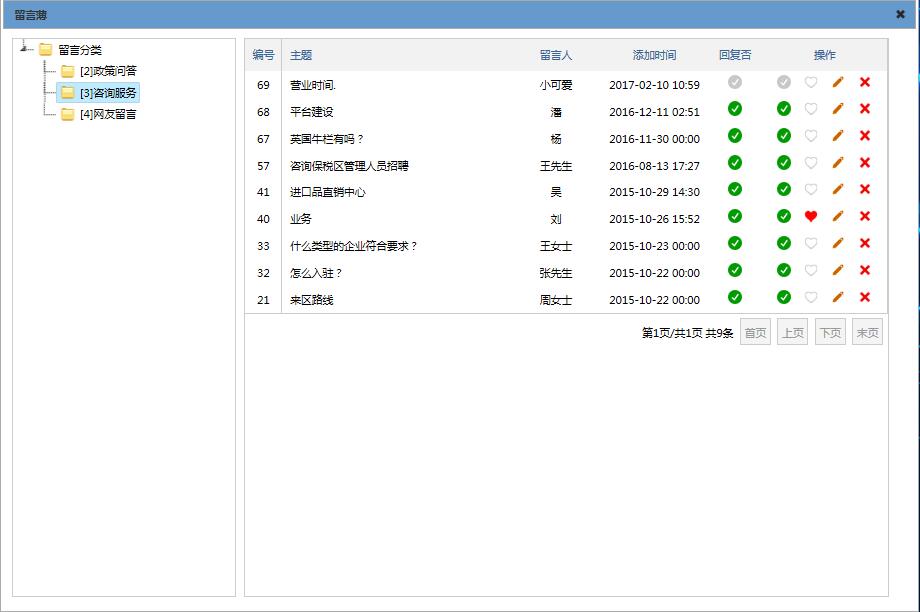Delete message 21 "来区路线" with red X

click(x=865, y=297)
